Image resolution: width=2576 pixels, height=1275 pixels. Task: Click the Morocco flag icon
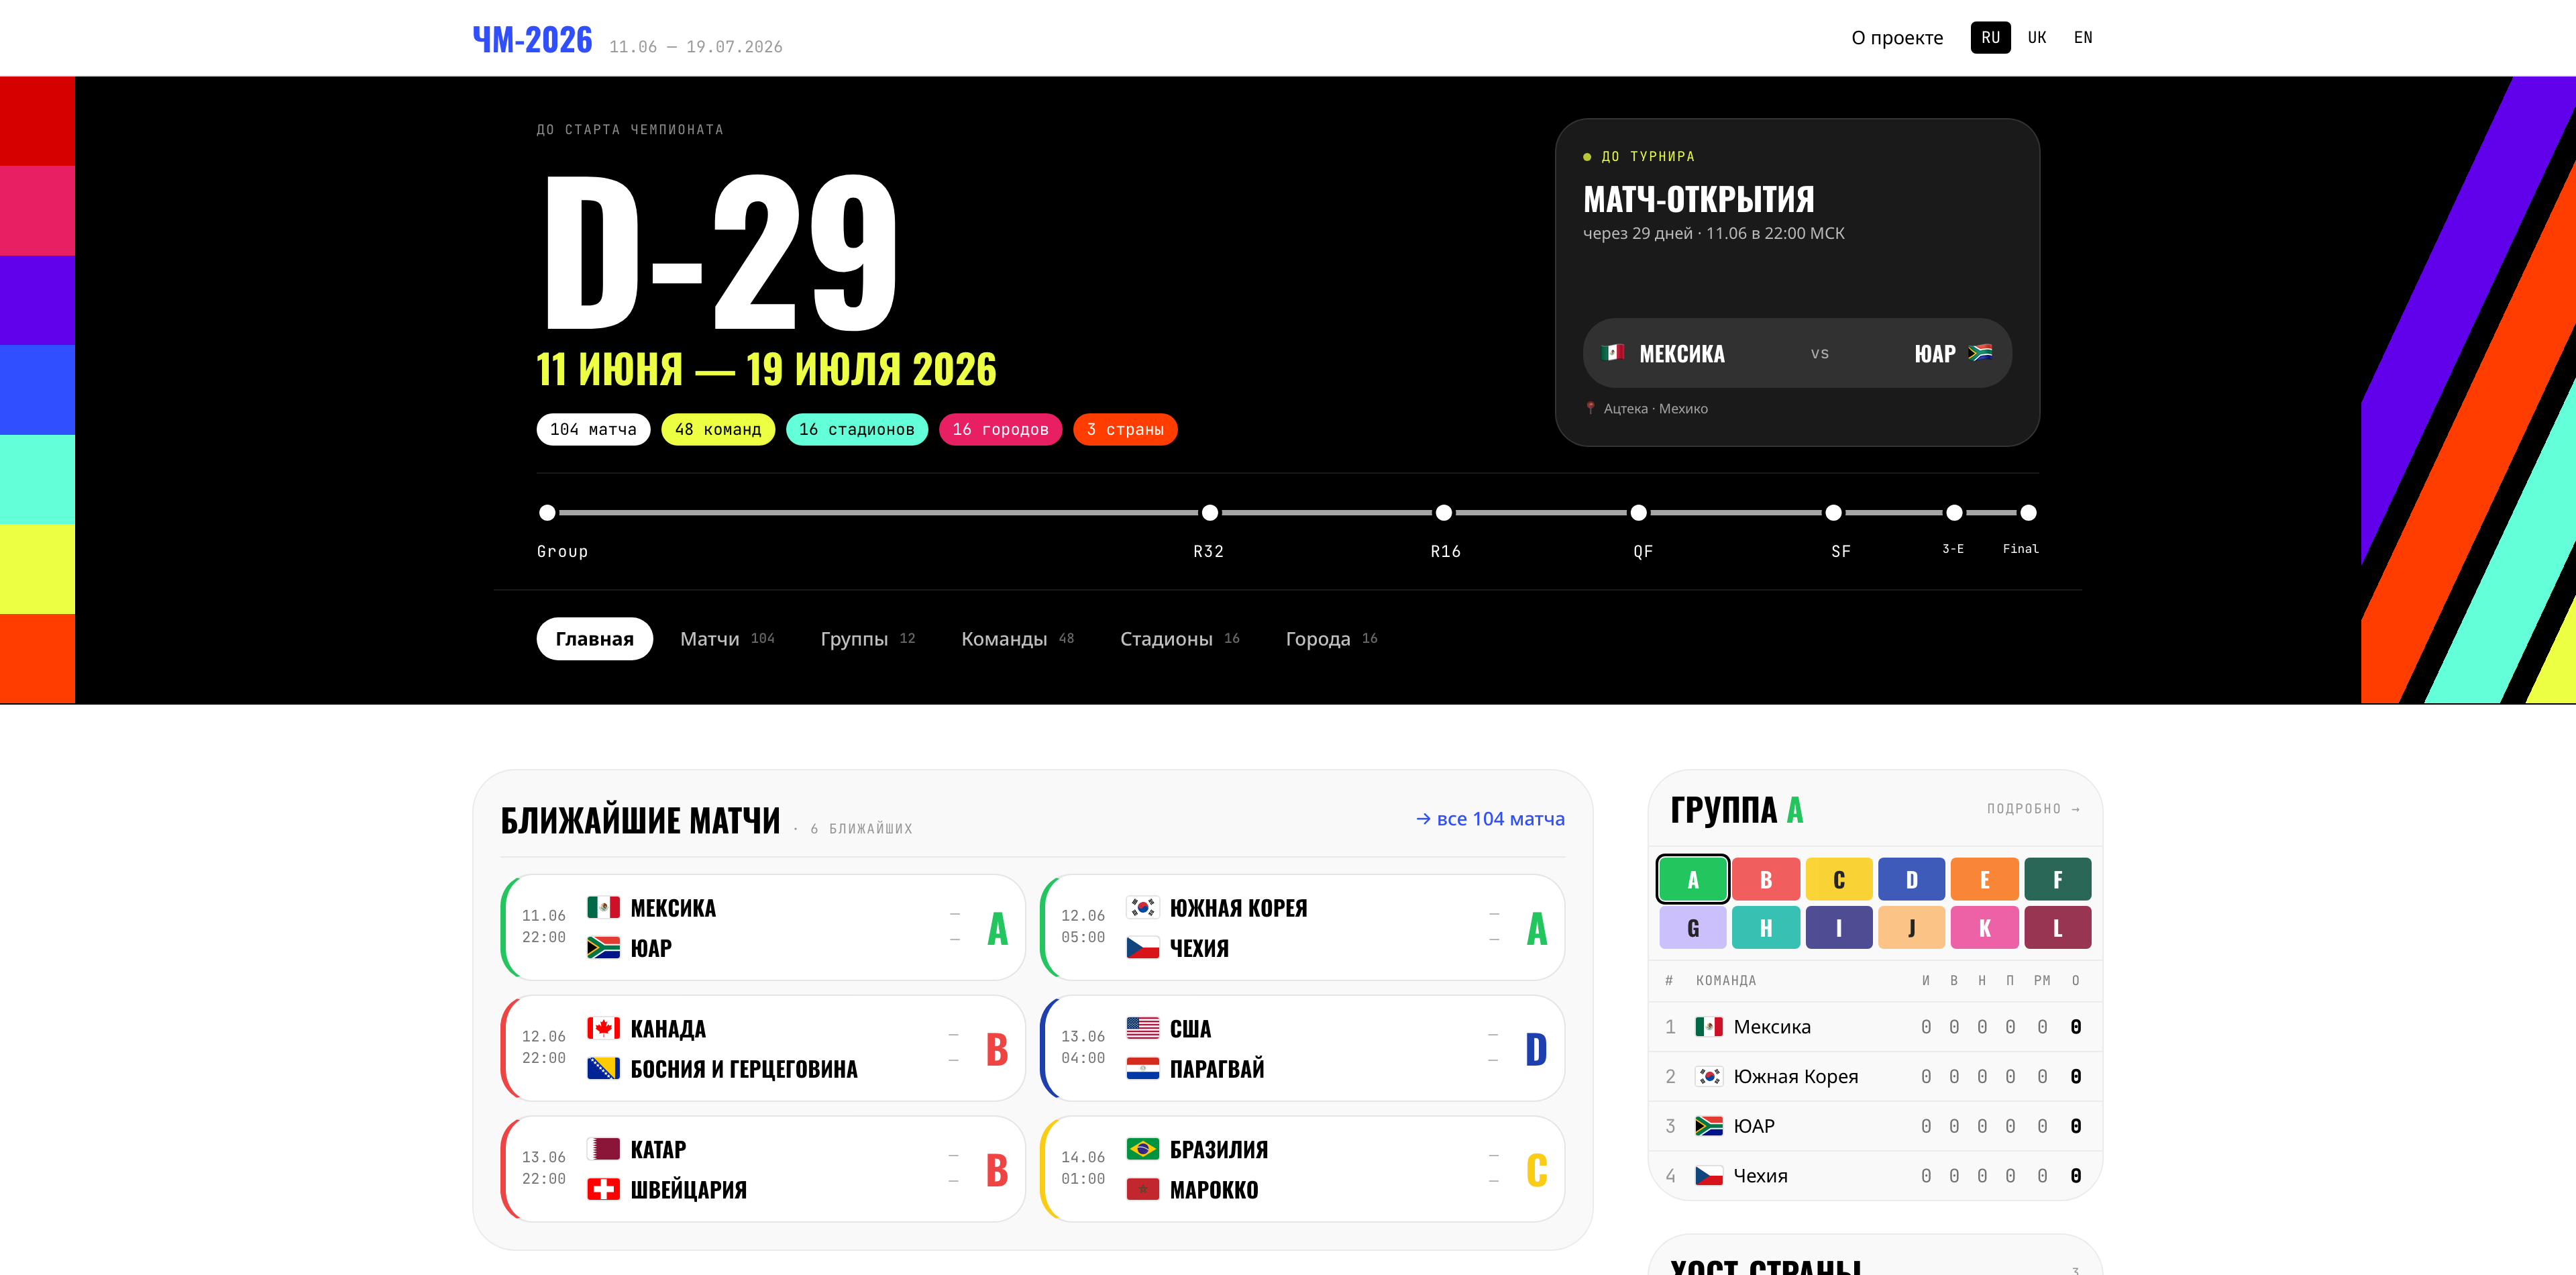click(1142, 1189)
